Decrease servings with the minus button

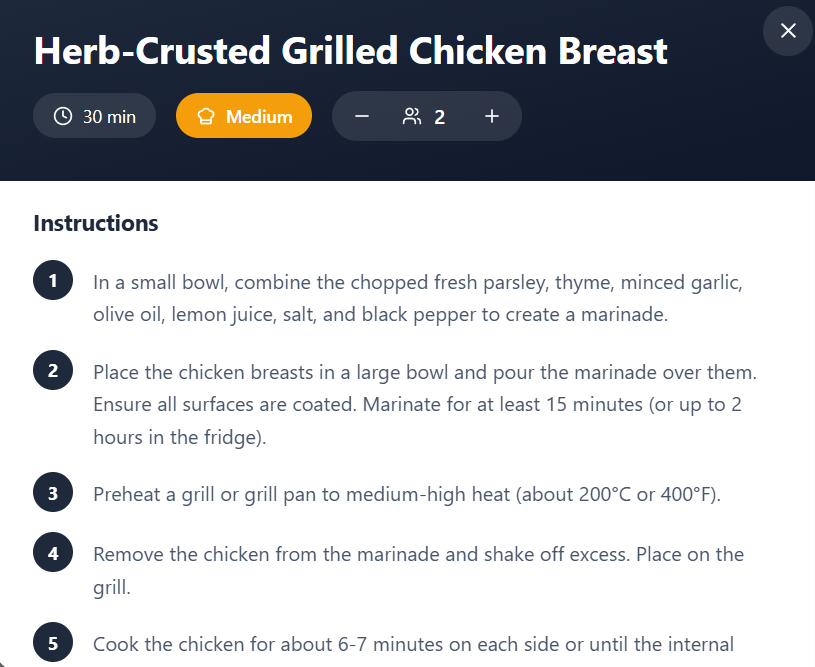[362, 116]
